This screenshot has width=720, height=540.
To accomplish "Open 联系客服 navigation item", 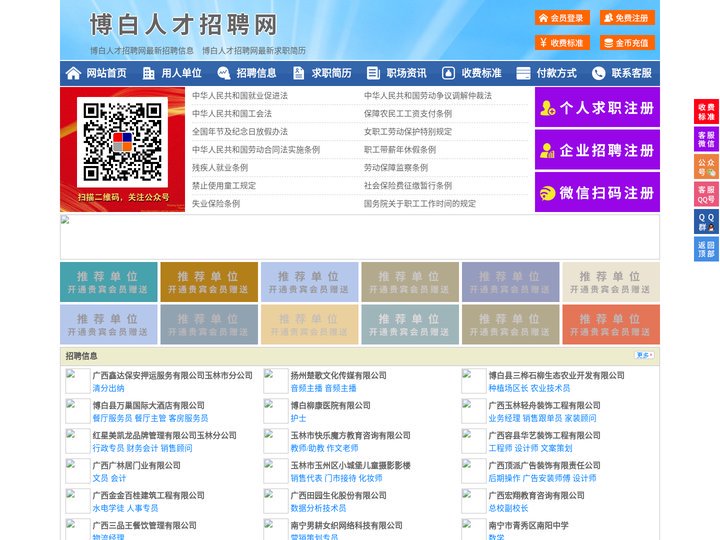I will tap(623, 73).
